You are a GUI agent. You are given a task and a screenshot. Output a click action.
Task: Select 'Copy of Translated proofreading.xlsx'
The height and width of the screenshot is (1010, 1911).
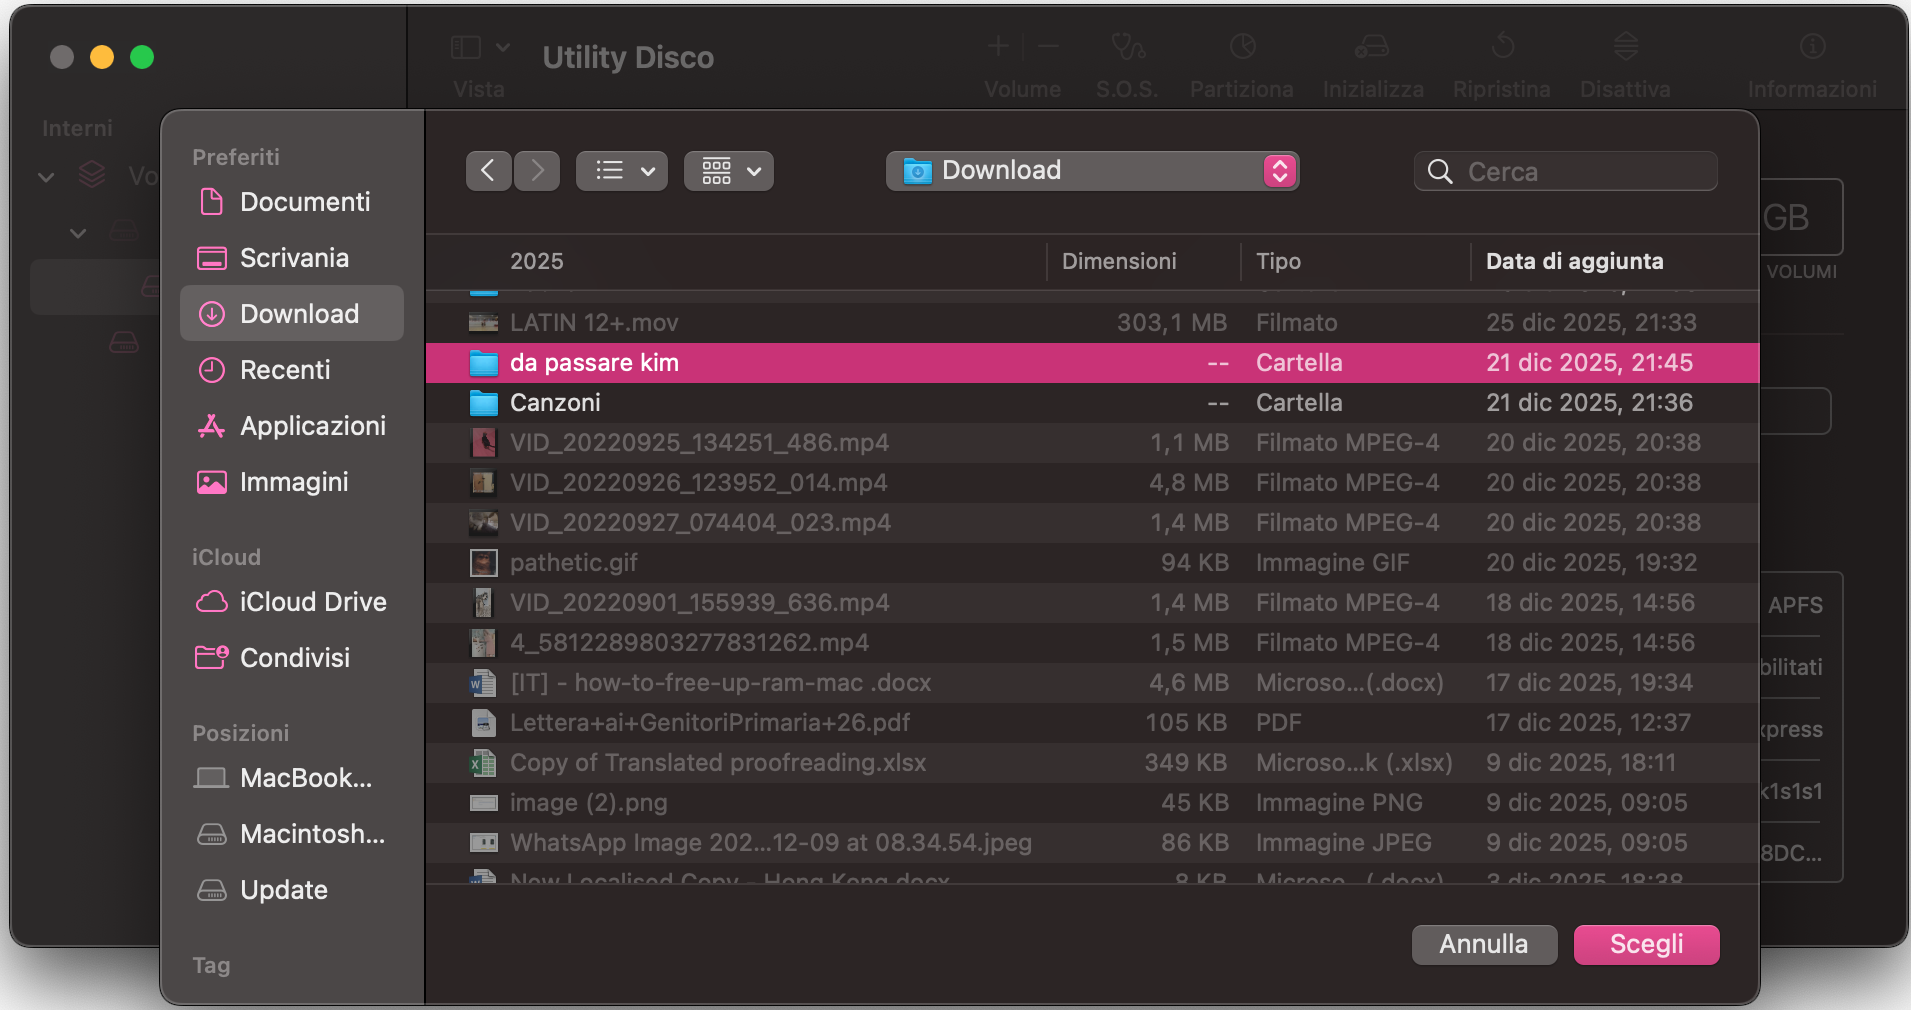click(x=1092, y=763)
